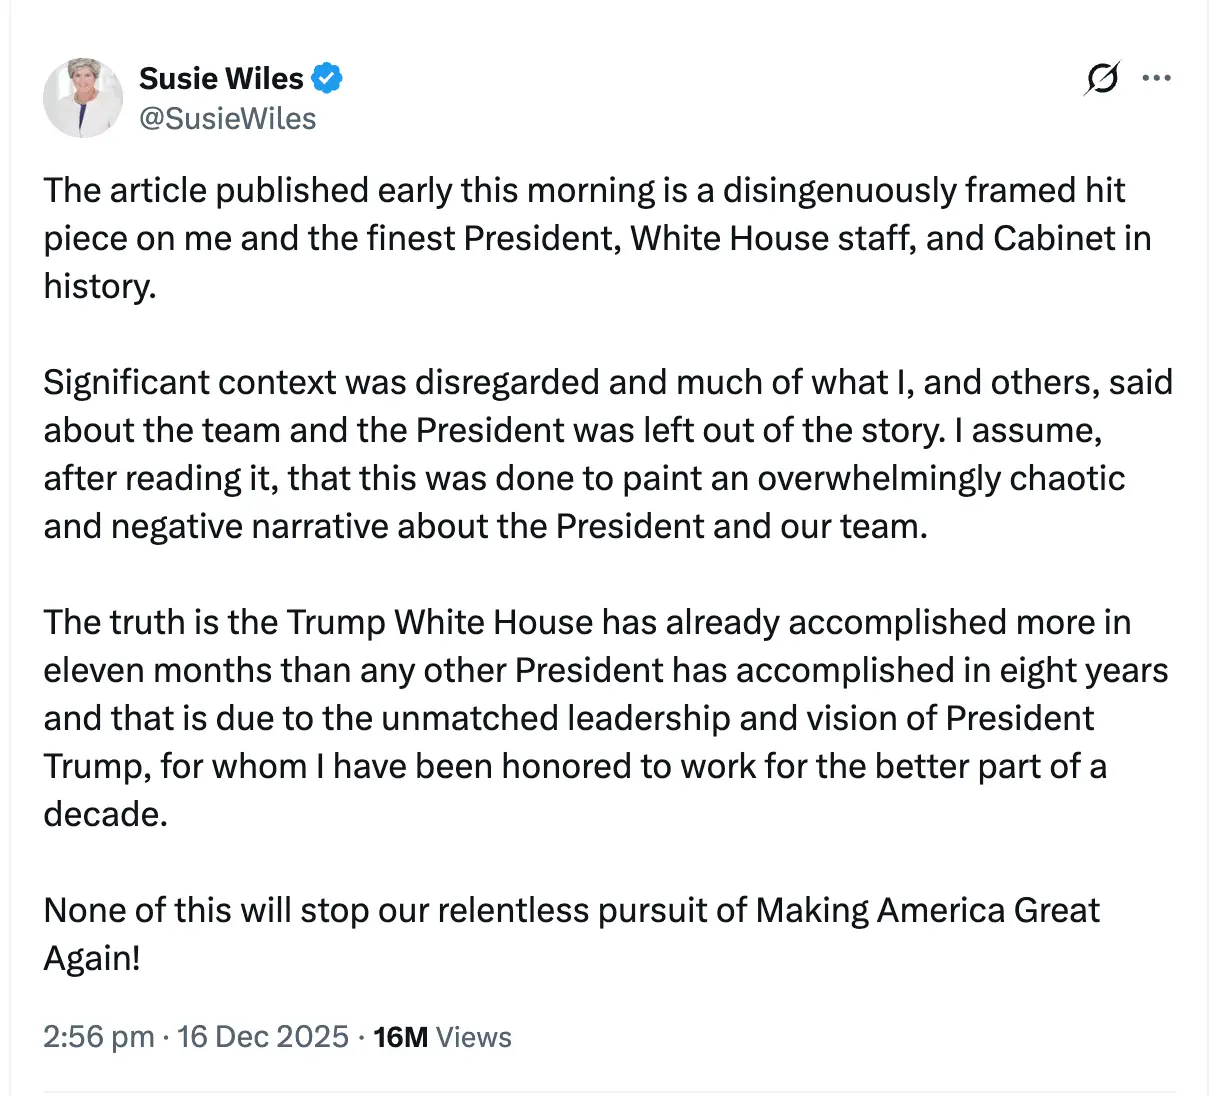Click the 2:56 pm timestamp

98,1037
